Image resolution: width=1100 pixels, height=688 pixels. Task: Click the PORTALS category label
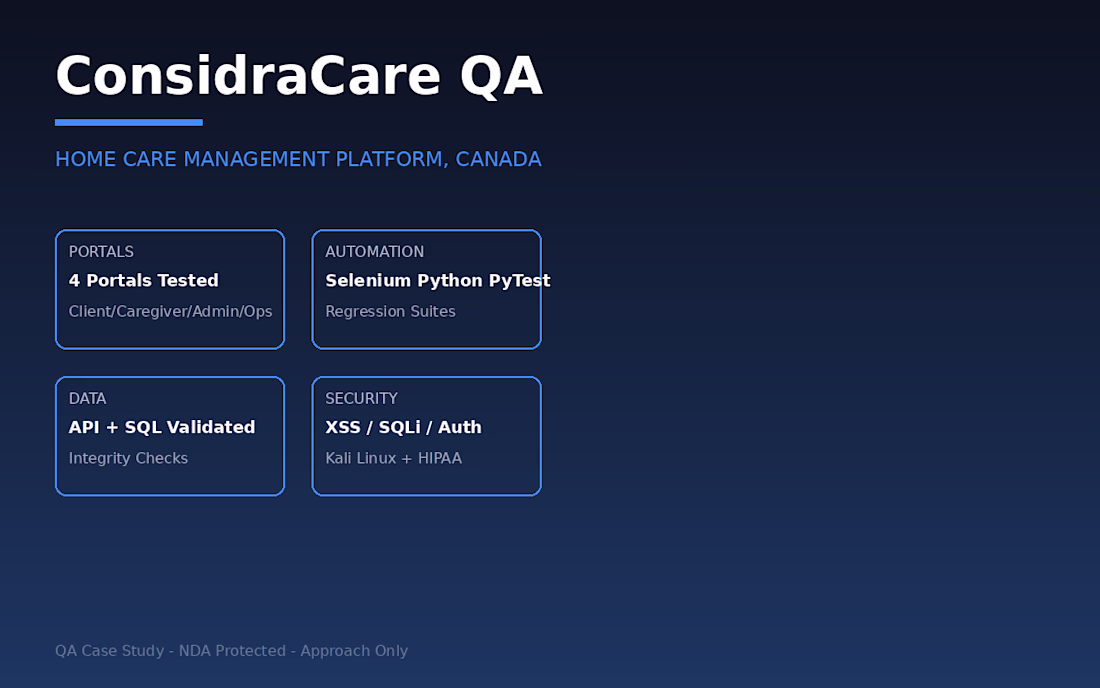click(x=101, y=252)
